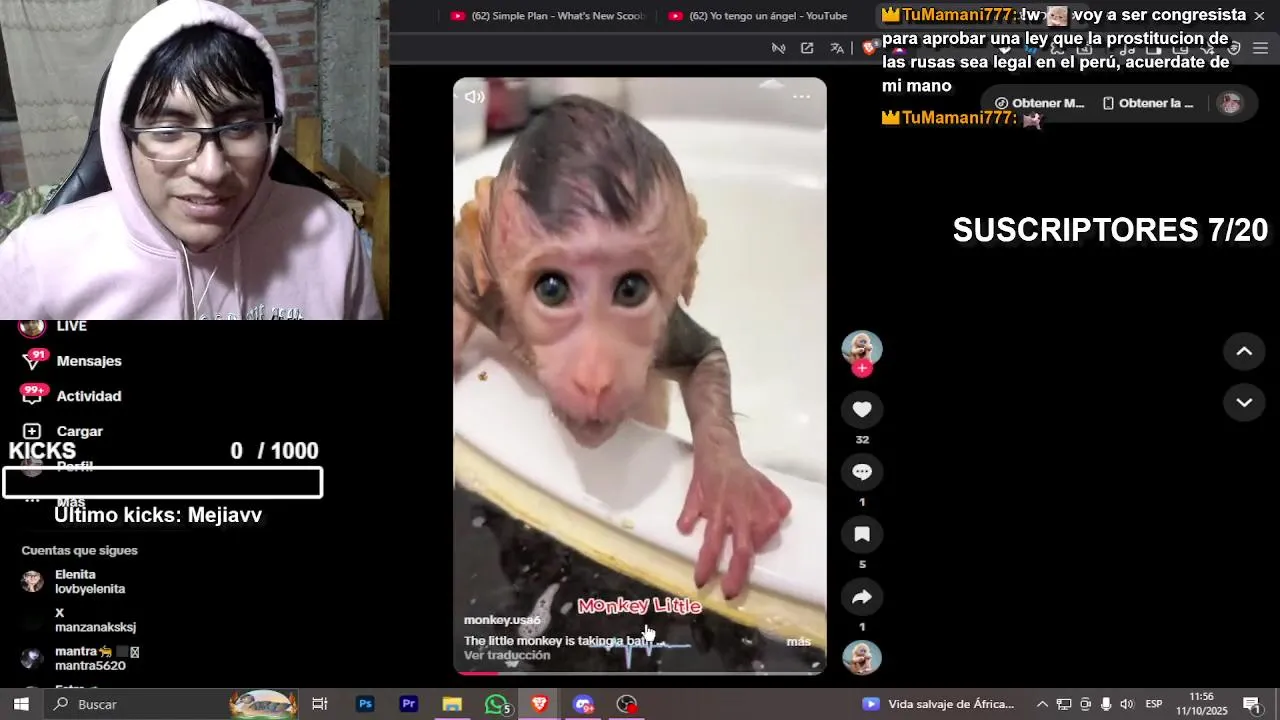Switch to the 'Simple Plan - What's New Scooby' tab
Image resolution: width=1280 pixels, height=720 pixels.
click(547, 16)
